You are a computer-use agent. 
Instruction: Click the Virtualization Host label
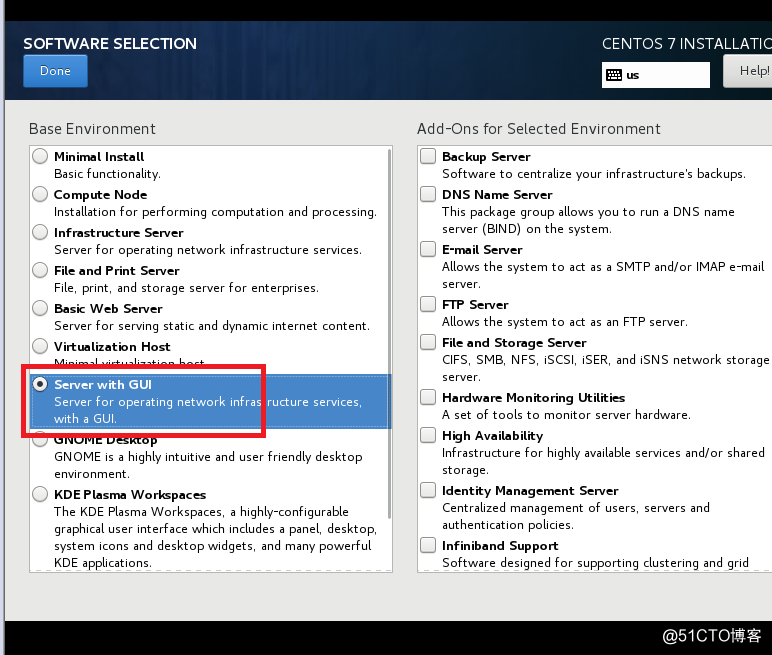112,346
